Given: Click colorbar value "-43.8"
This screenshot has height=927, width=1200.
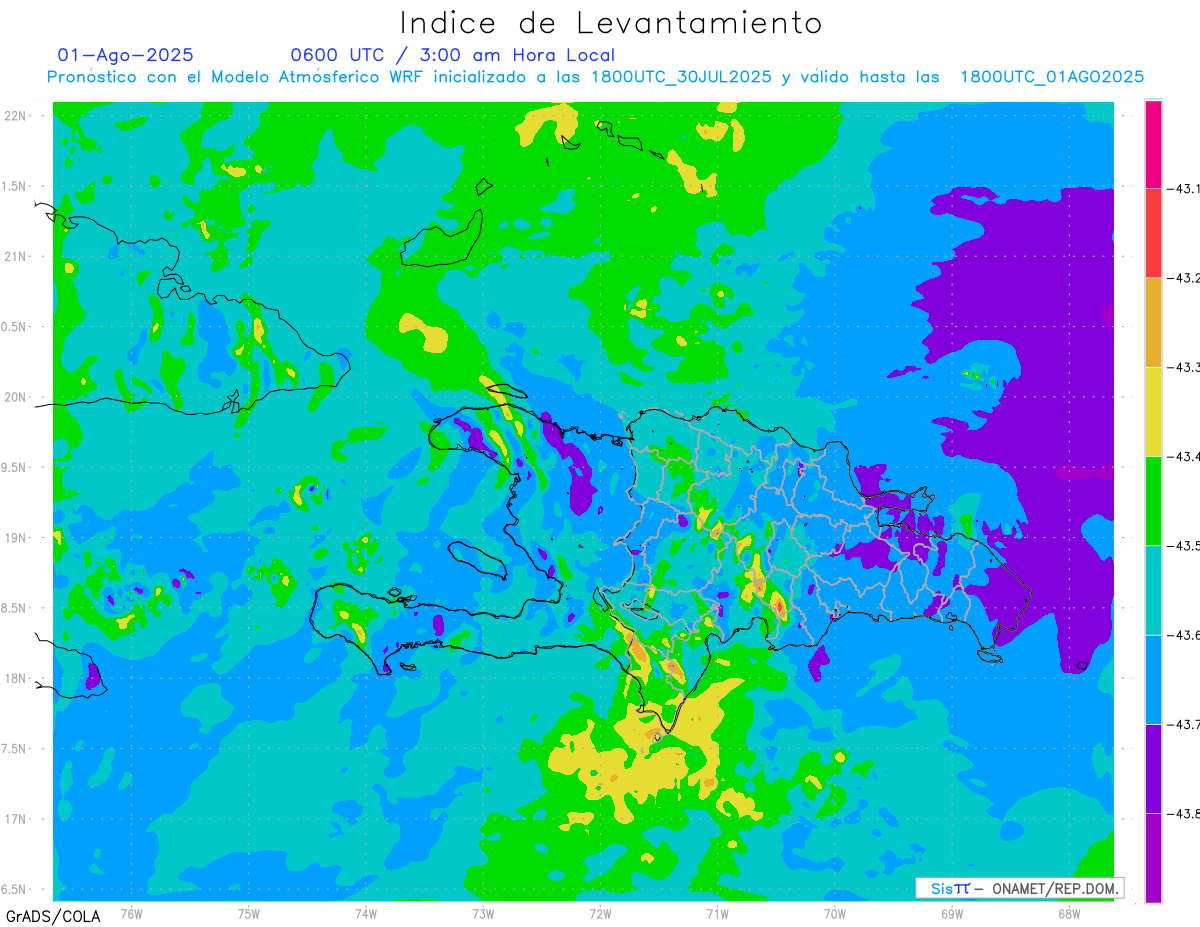Looking at the screenshot, I should 1182,814.
